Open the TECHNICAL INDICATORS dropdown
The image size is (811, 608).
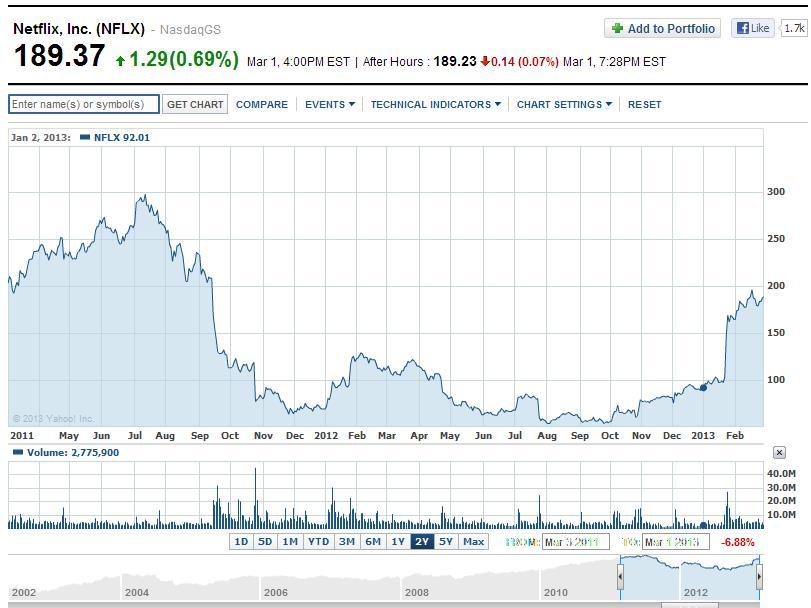[x=435, y=104]
